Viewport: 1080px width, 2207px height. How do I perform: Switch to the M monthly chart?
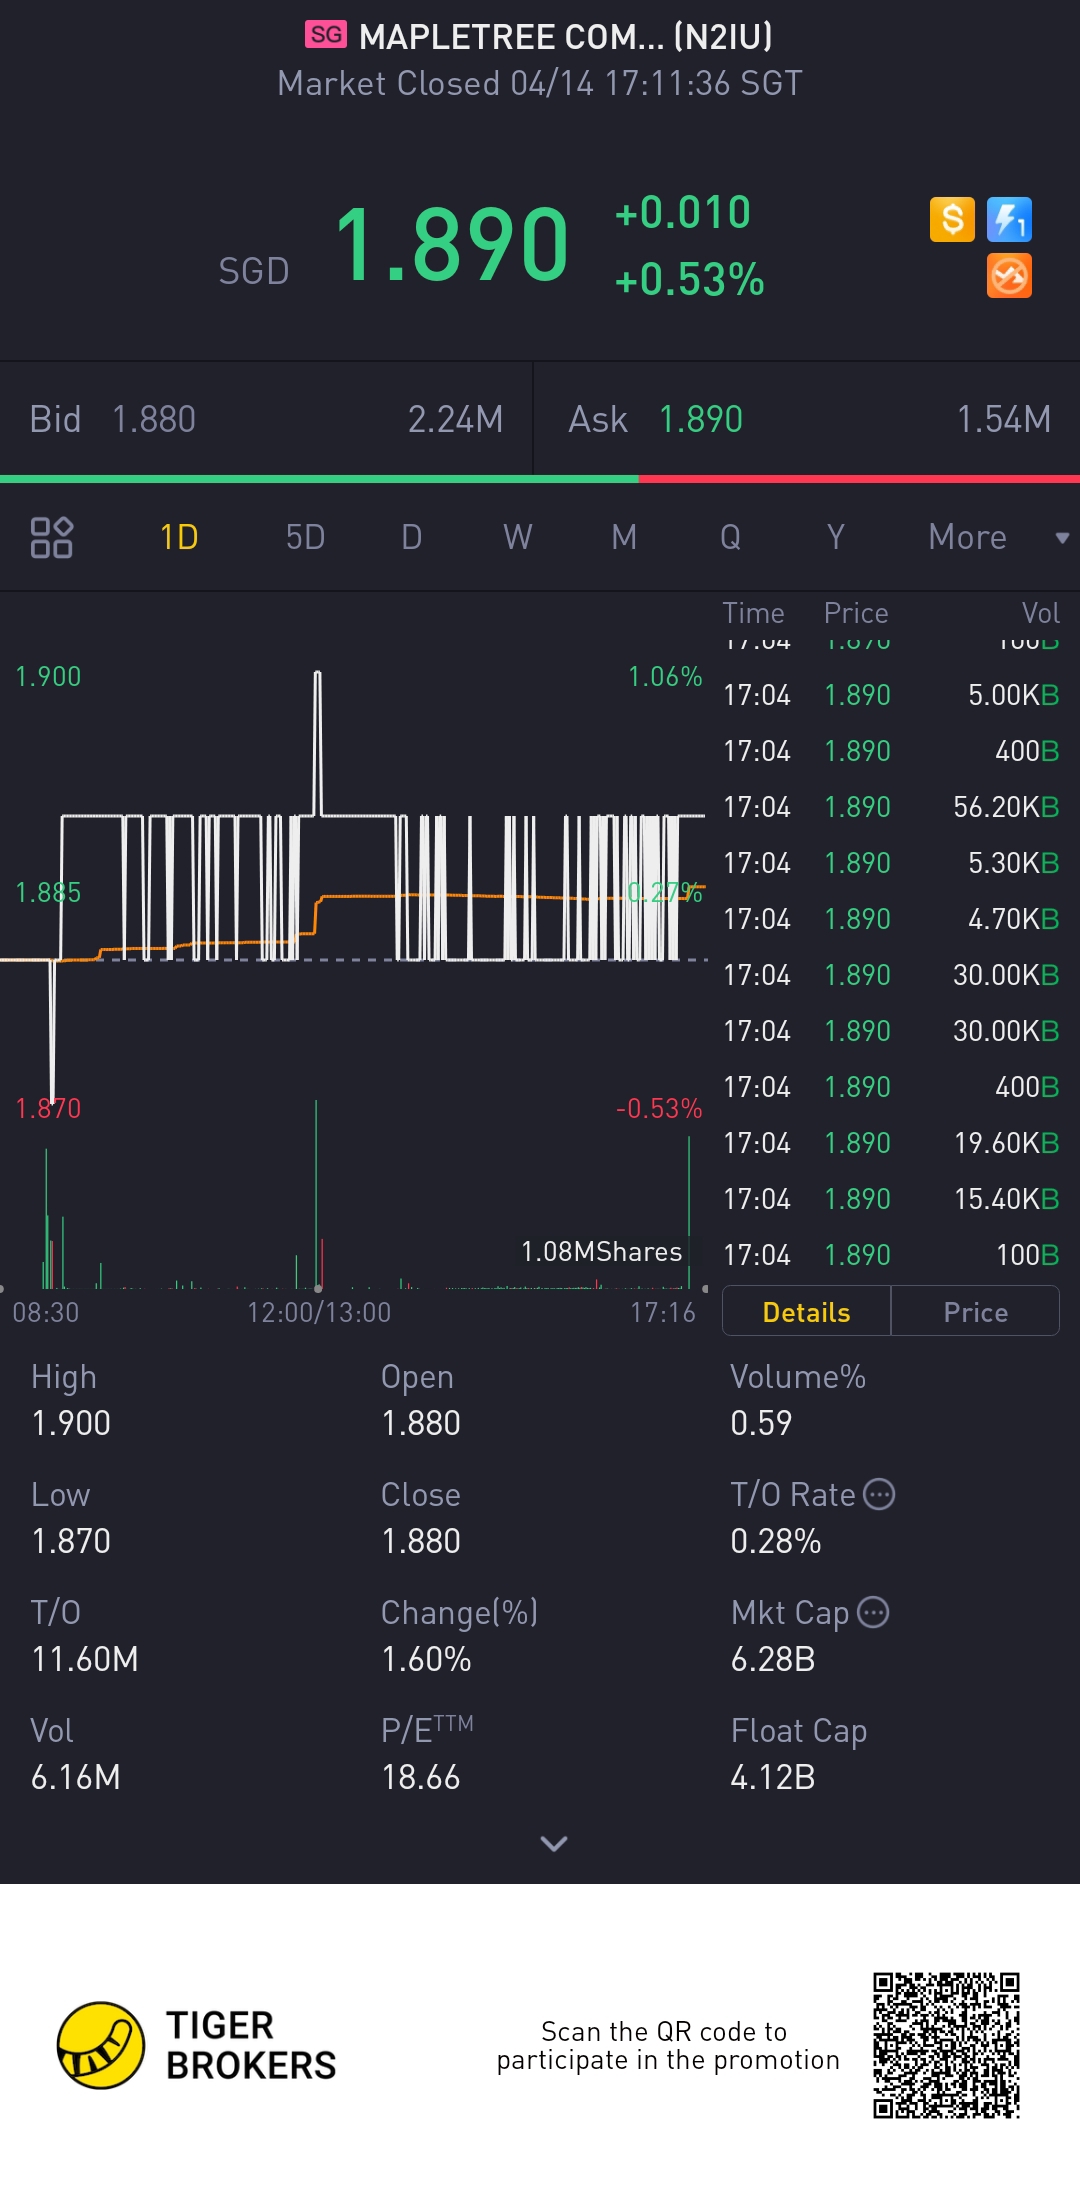(x=624, y=537)
